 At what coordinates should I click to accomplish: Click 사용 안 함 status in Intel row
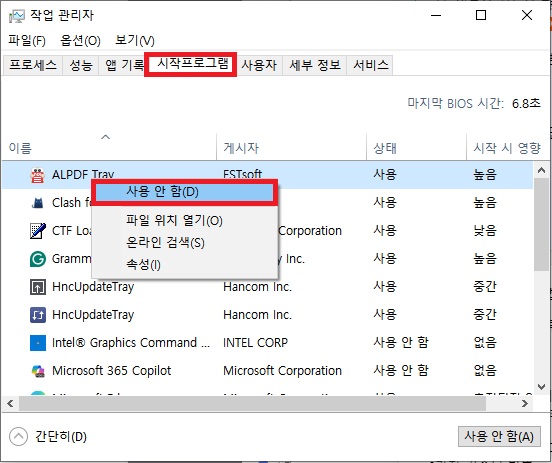click(x=401, y=343)
